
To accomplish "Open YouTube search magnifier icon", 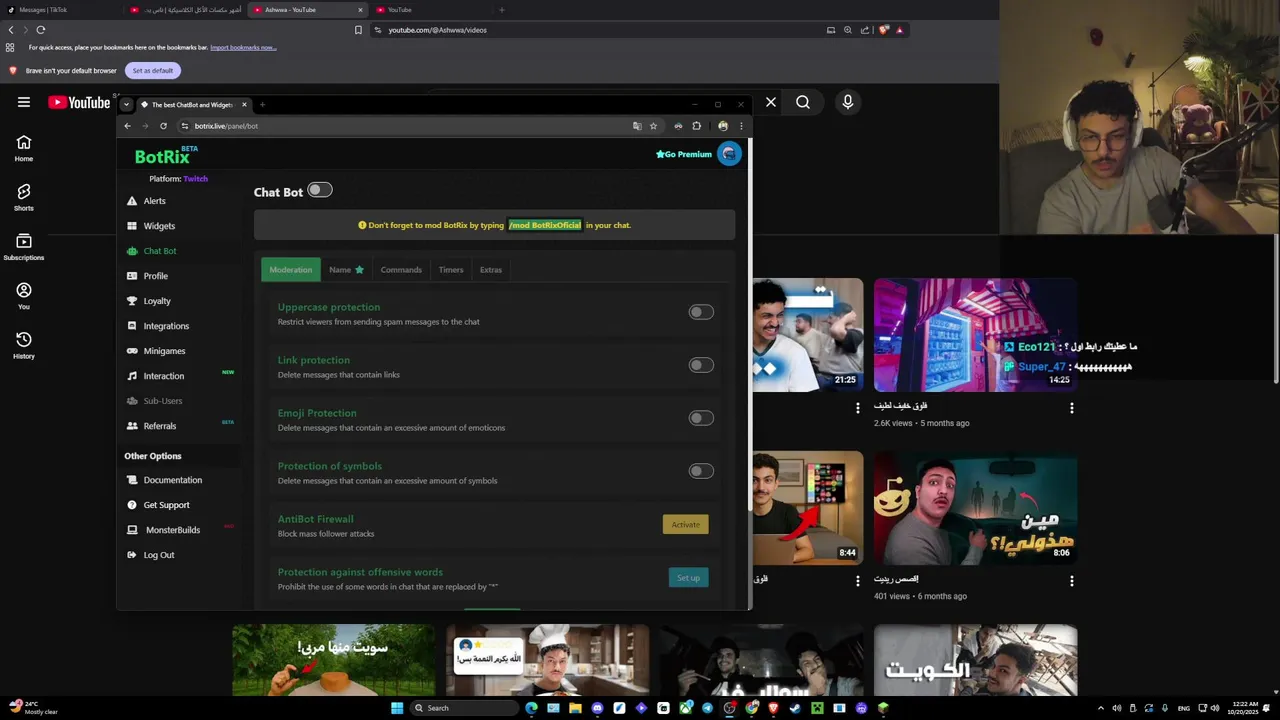I will [x=803, y=102].
